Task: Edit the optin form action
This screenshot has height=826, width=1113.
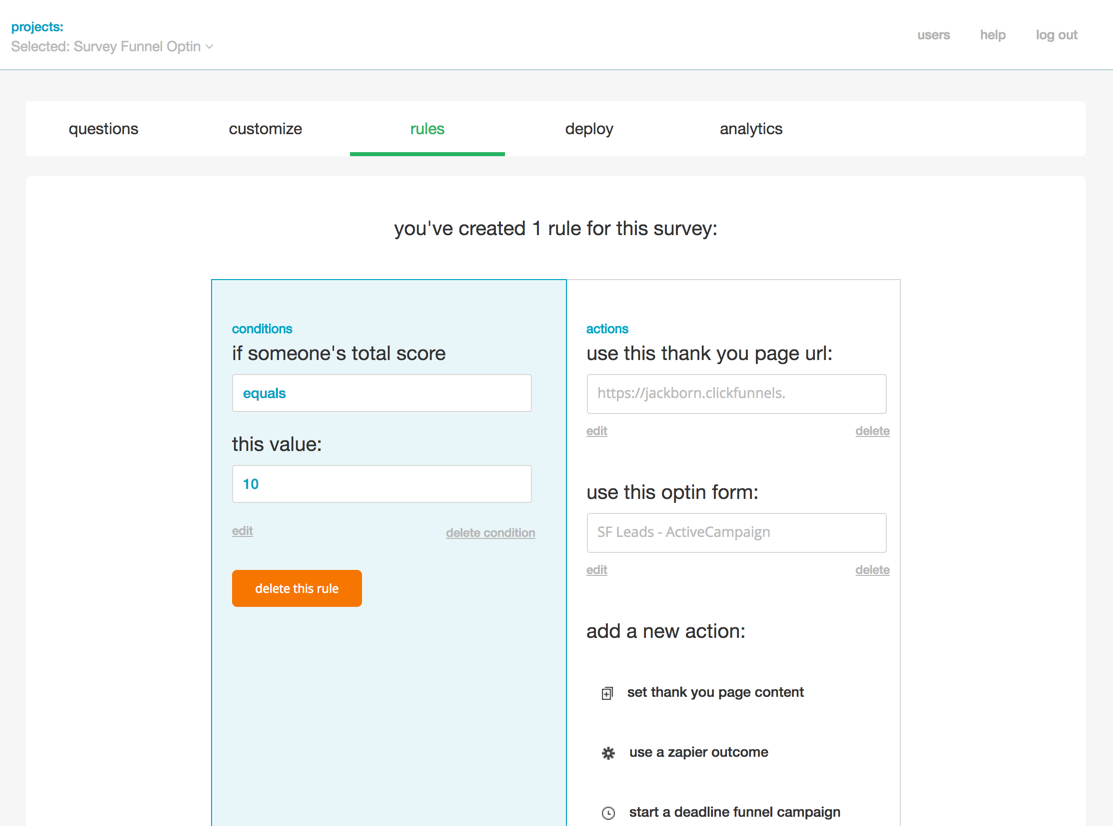Action: click(x=596, y=570)
